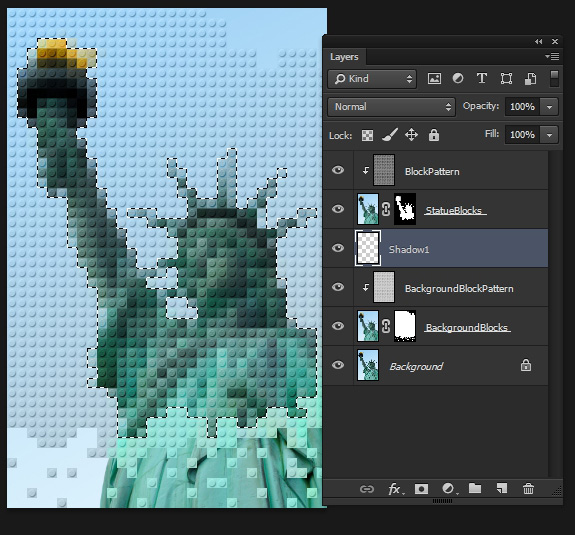Screen dimensions: 575x535
Task: Select the Background layer name
Action: pyautogui.click(x=416, y=367)
